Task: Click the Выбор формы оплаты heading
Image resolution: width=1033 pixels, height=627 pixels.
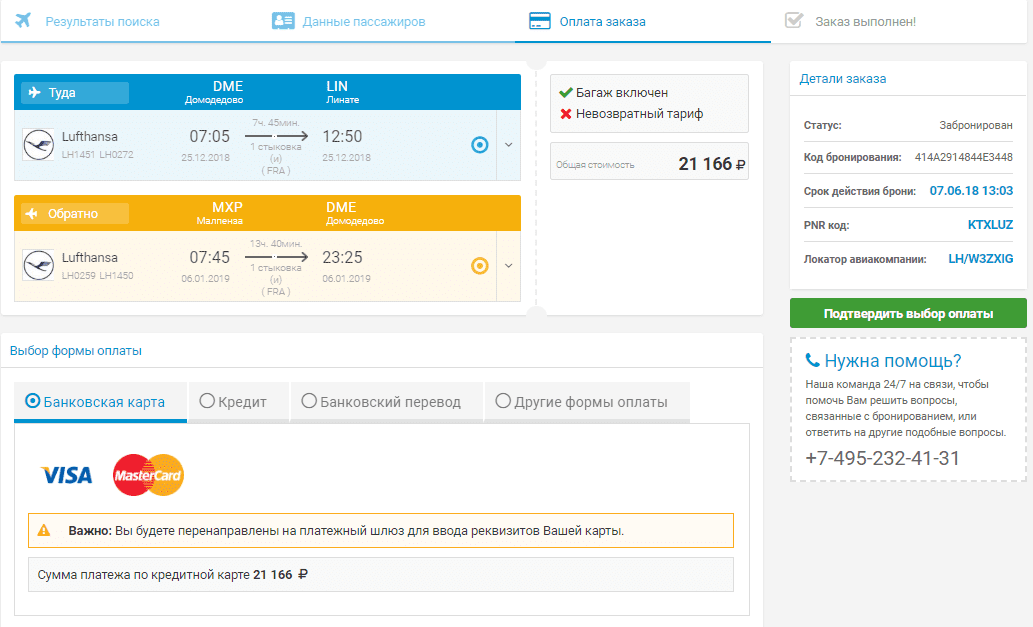Action: pos(76,350)
